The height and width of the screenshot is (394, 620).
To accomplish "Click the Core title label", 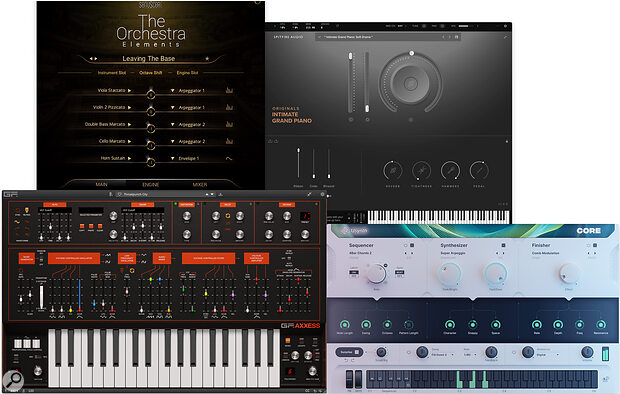I will point(588,231).
